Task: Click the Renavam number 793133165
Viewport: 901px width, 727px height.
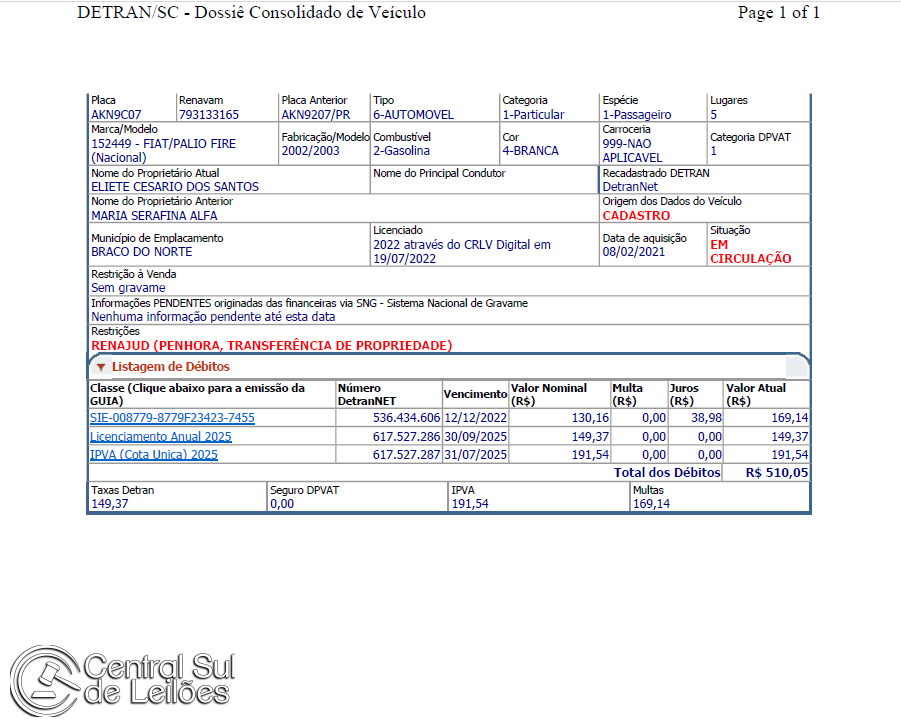Action: point(209,114)
